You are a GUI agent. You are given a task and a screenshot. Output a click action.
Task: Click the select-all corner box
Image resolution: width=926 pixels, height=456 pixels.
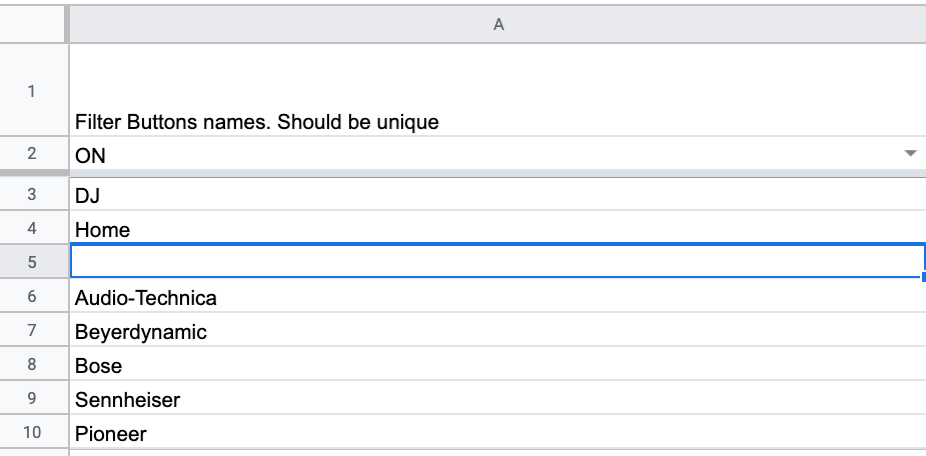[32, 24]
